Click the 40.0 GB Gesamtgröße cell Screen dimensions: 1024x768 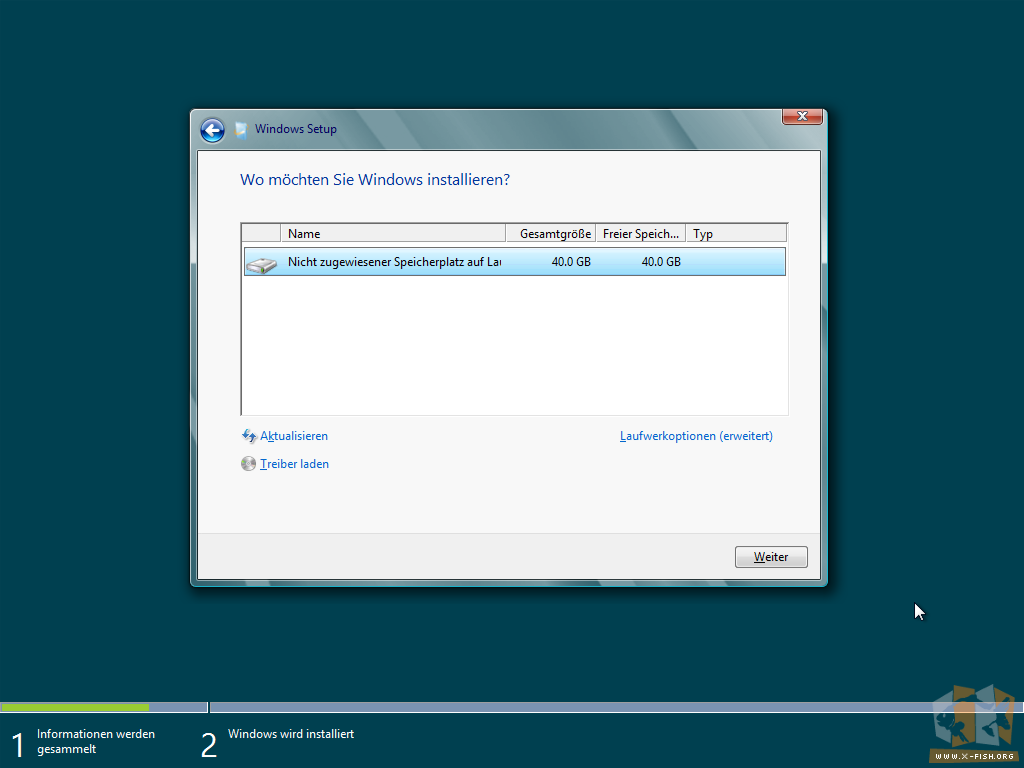(x=571, y=262)
